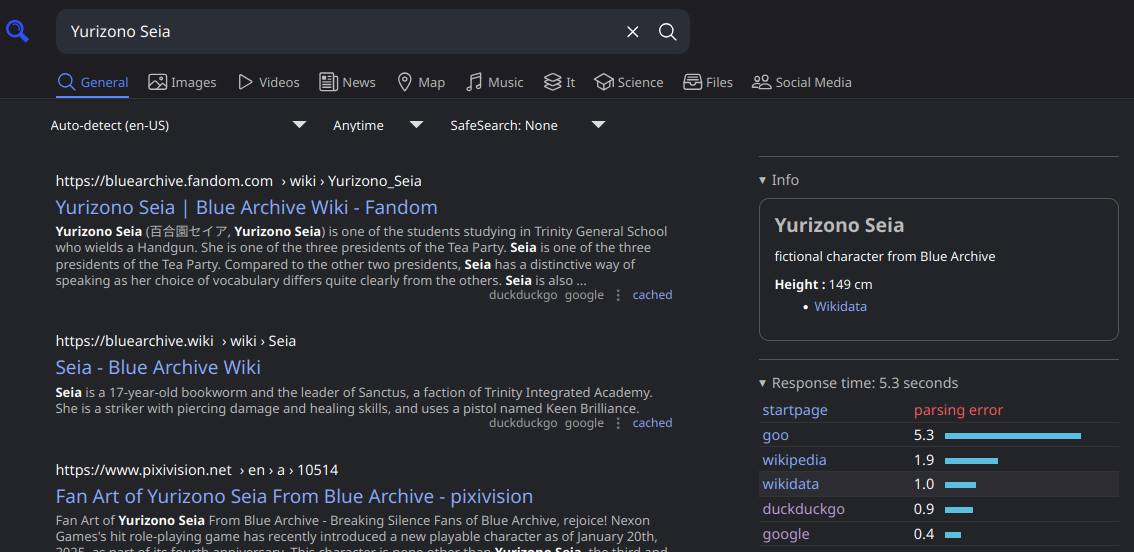Click the google engine name in response times
The image size is (1134, 552).
pos(785,535)
